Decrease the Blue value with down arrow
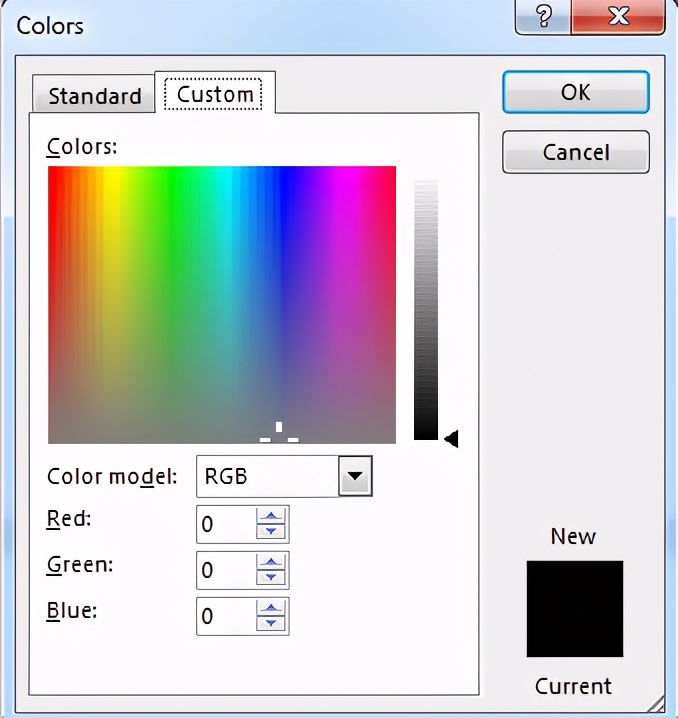678x718 pixels. [x=272, y=624]
